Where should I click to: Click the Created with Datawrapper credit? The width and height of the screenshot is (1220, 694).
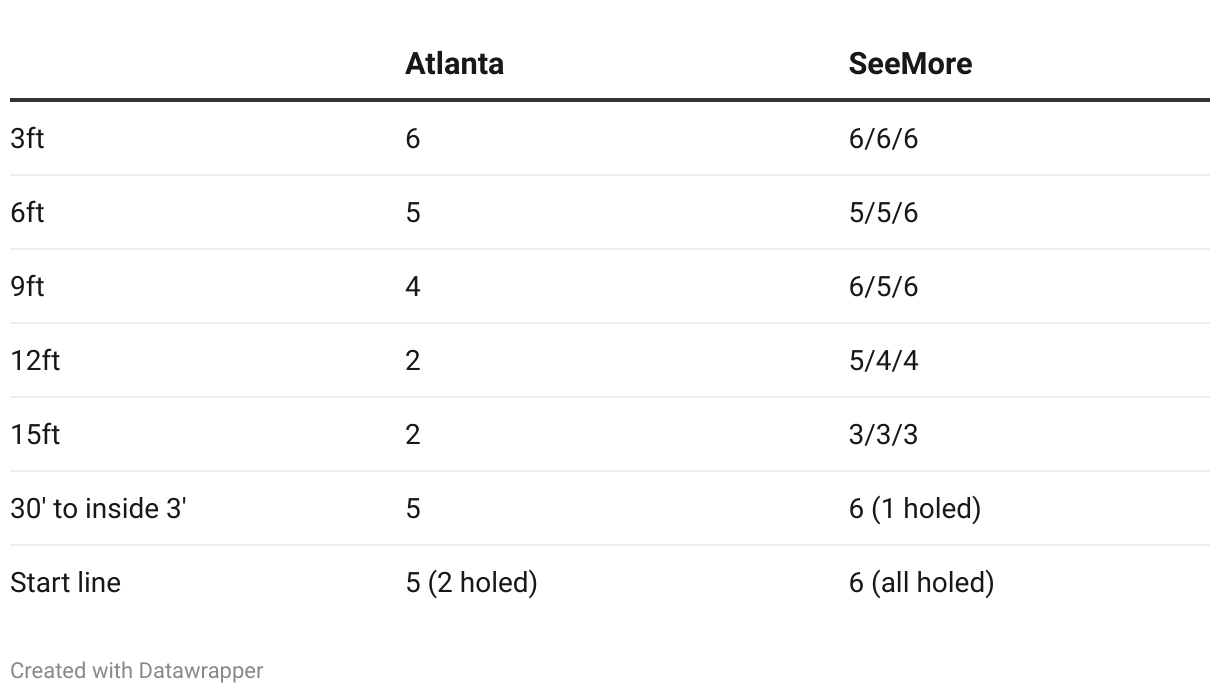[x=137, y=670]
